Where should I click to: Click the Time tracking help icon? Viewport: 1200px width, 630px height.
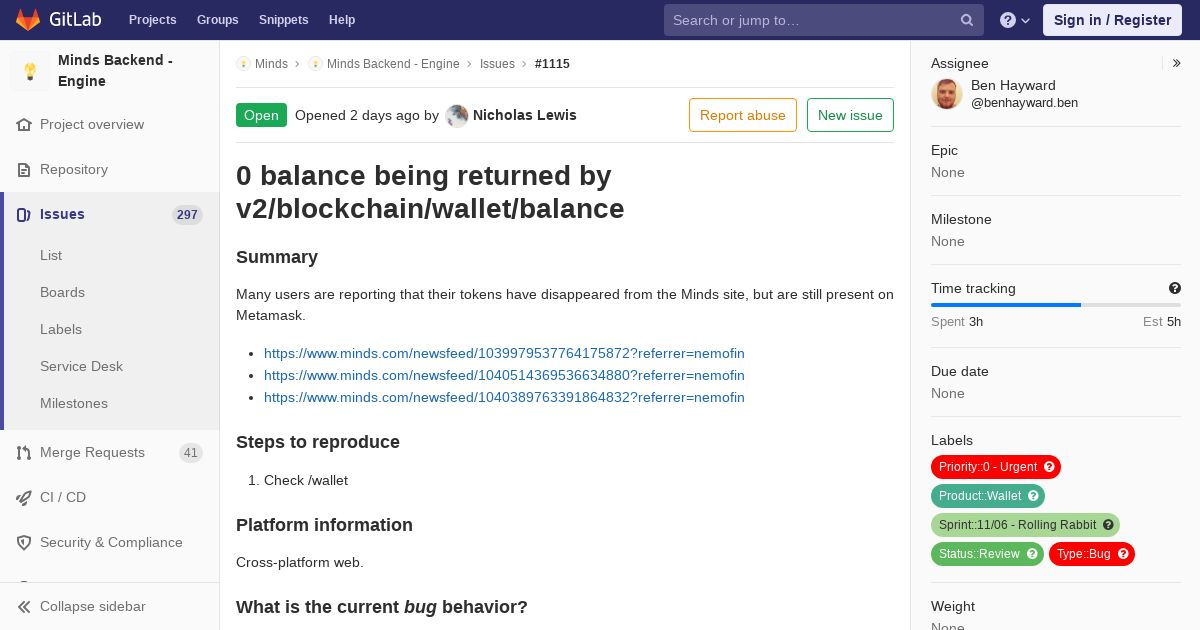pos(1174,288)
